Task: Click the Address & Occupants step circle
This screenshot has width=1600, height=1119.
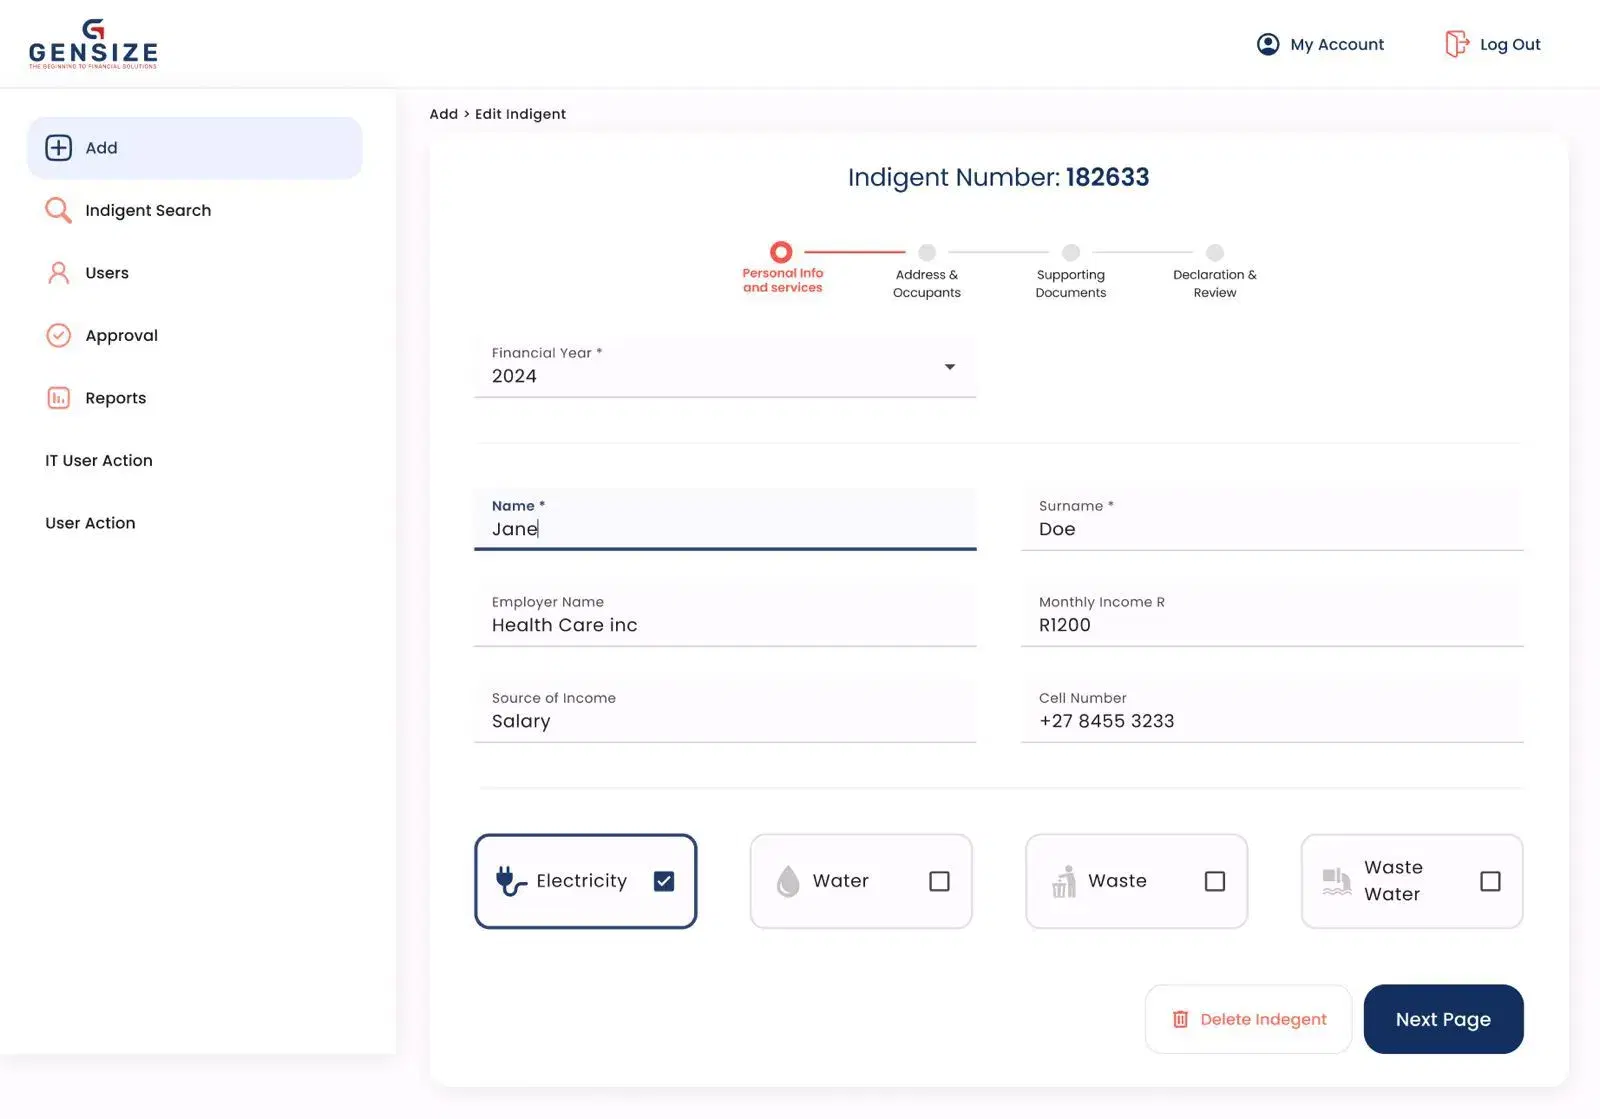Action: (926, 253)
